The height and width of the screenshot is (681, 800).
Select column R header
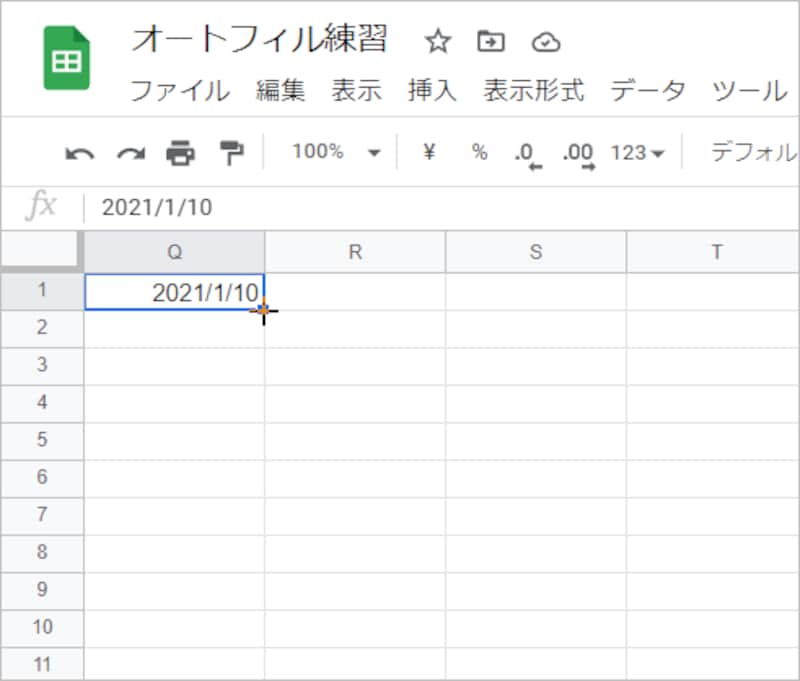tap(355, 252)
